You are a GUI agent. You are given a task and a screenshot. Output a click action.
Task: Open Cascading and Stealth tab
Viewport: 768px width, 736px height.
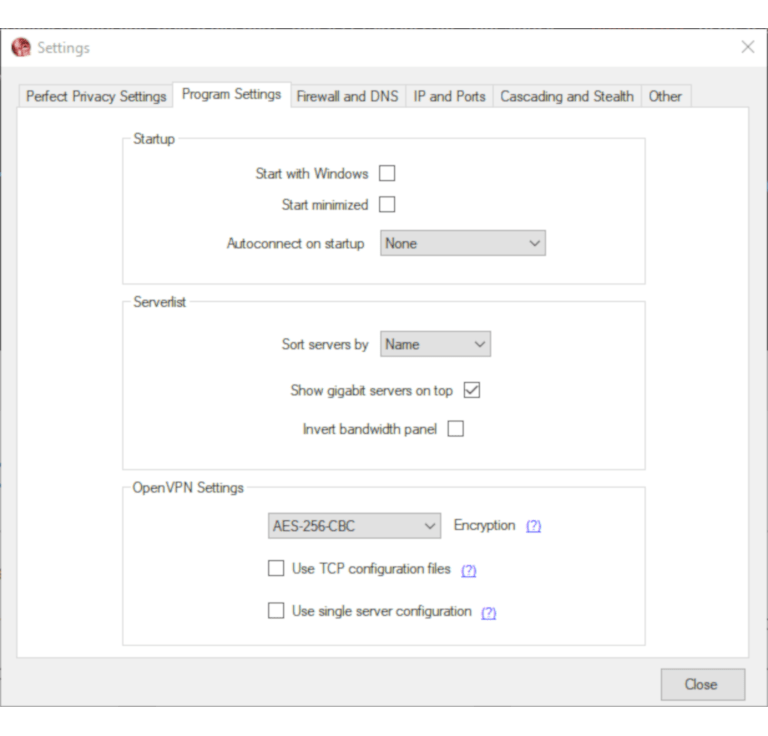point(567,96)
